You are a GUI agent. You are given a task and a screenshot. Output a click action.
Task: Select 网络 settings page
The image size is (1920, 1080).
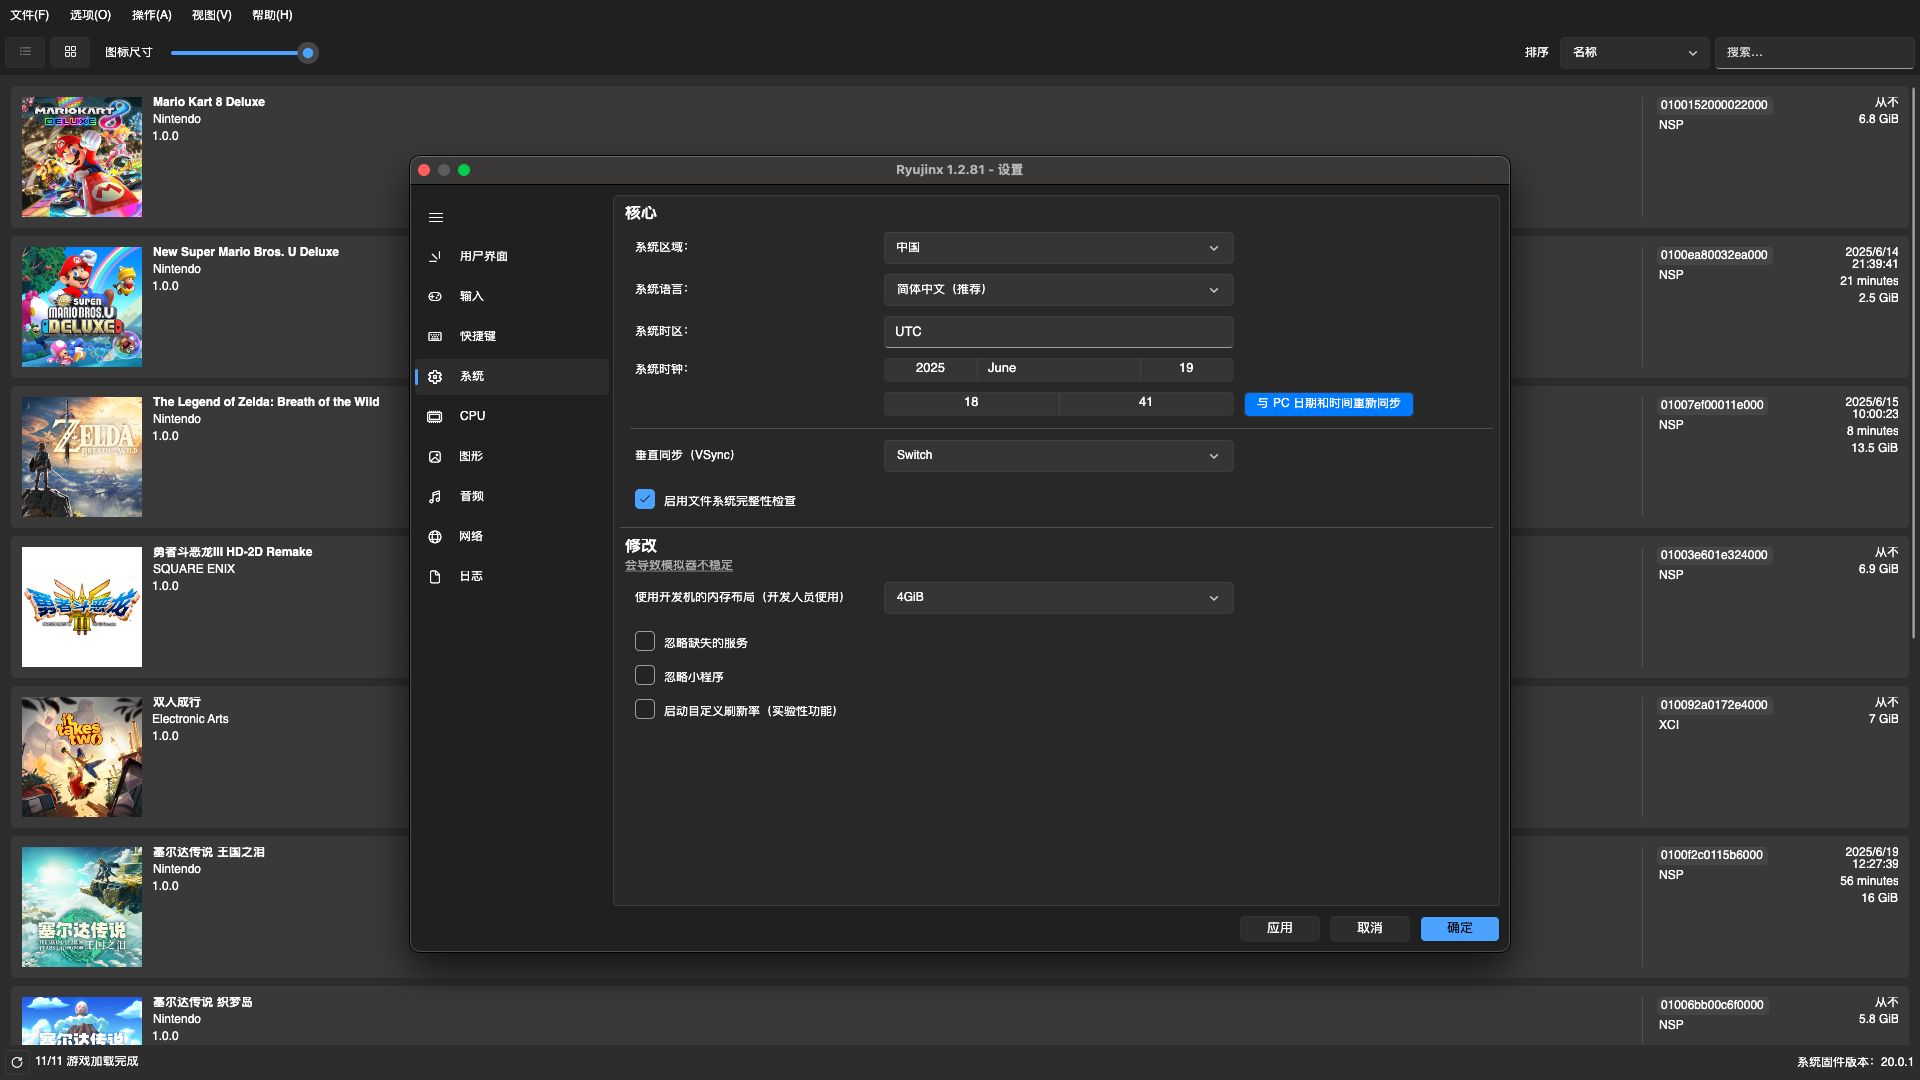point(512,537)
